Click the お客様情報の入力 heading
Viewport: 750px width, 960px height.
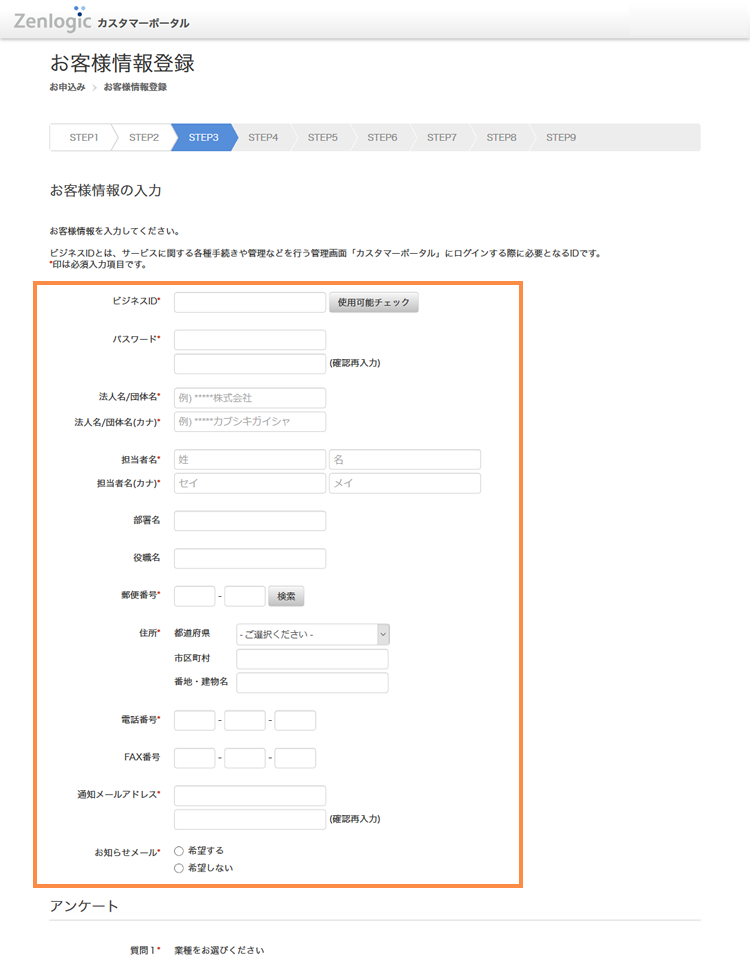click(x=105, y=190)
